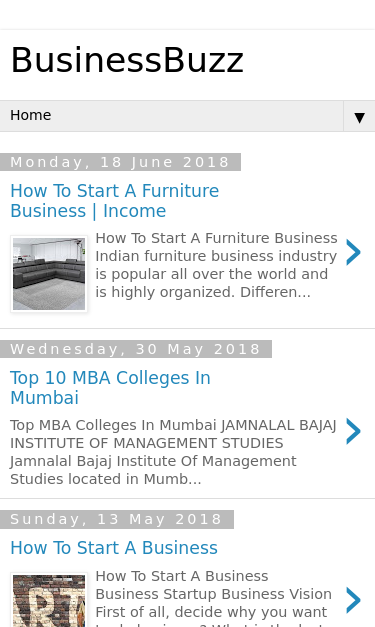Click the Sunday, 13 May 2018 date header
This screenshot has width=375, height=627.
(x=117, y=519)
